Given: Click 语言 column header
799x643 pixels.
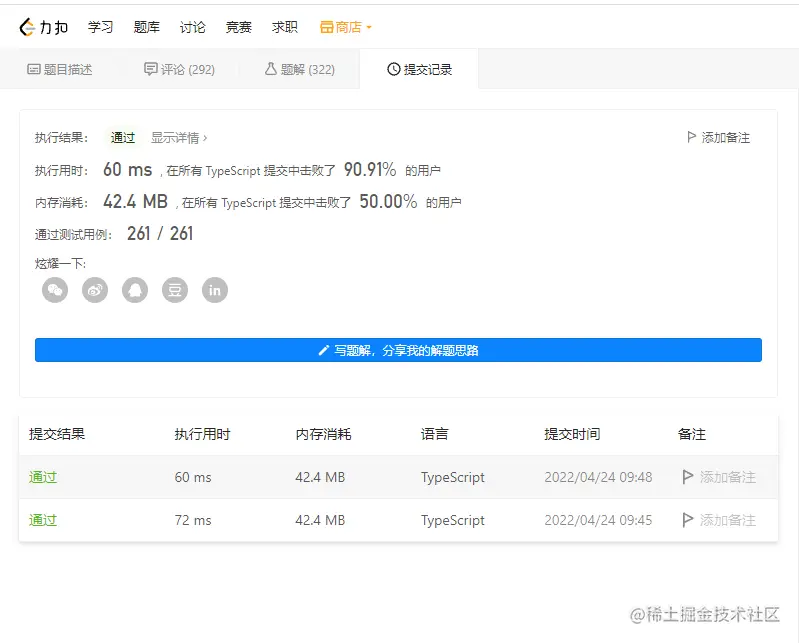Looking at the screenshot, I should (435, 434).
